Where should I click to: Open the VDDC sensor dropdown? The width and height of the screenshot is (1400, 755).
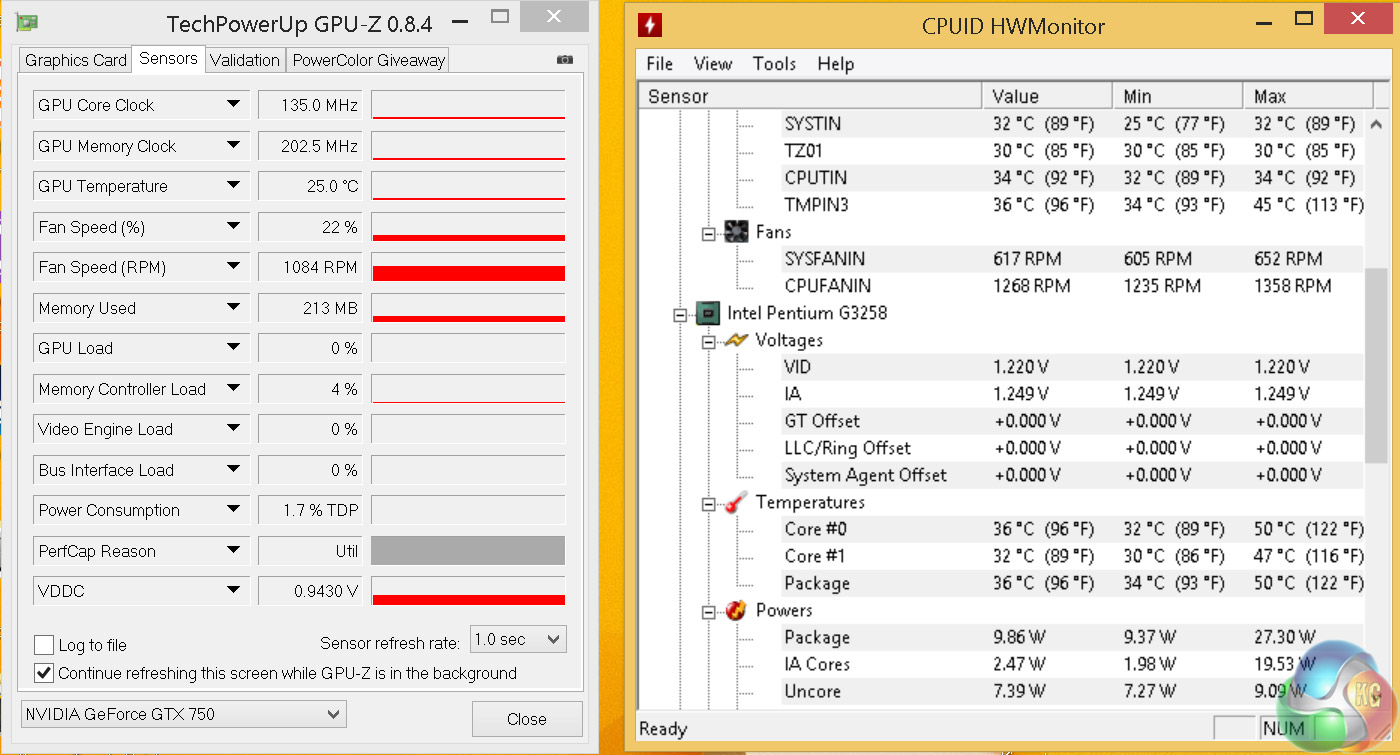233,591
